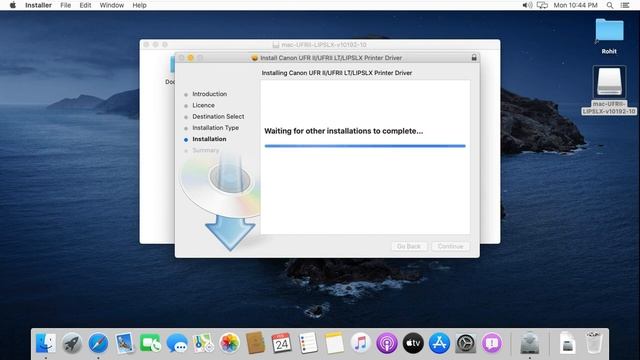
Task: Open the Window menu
Action: (111, 5)
